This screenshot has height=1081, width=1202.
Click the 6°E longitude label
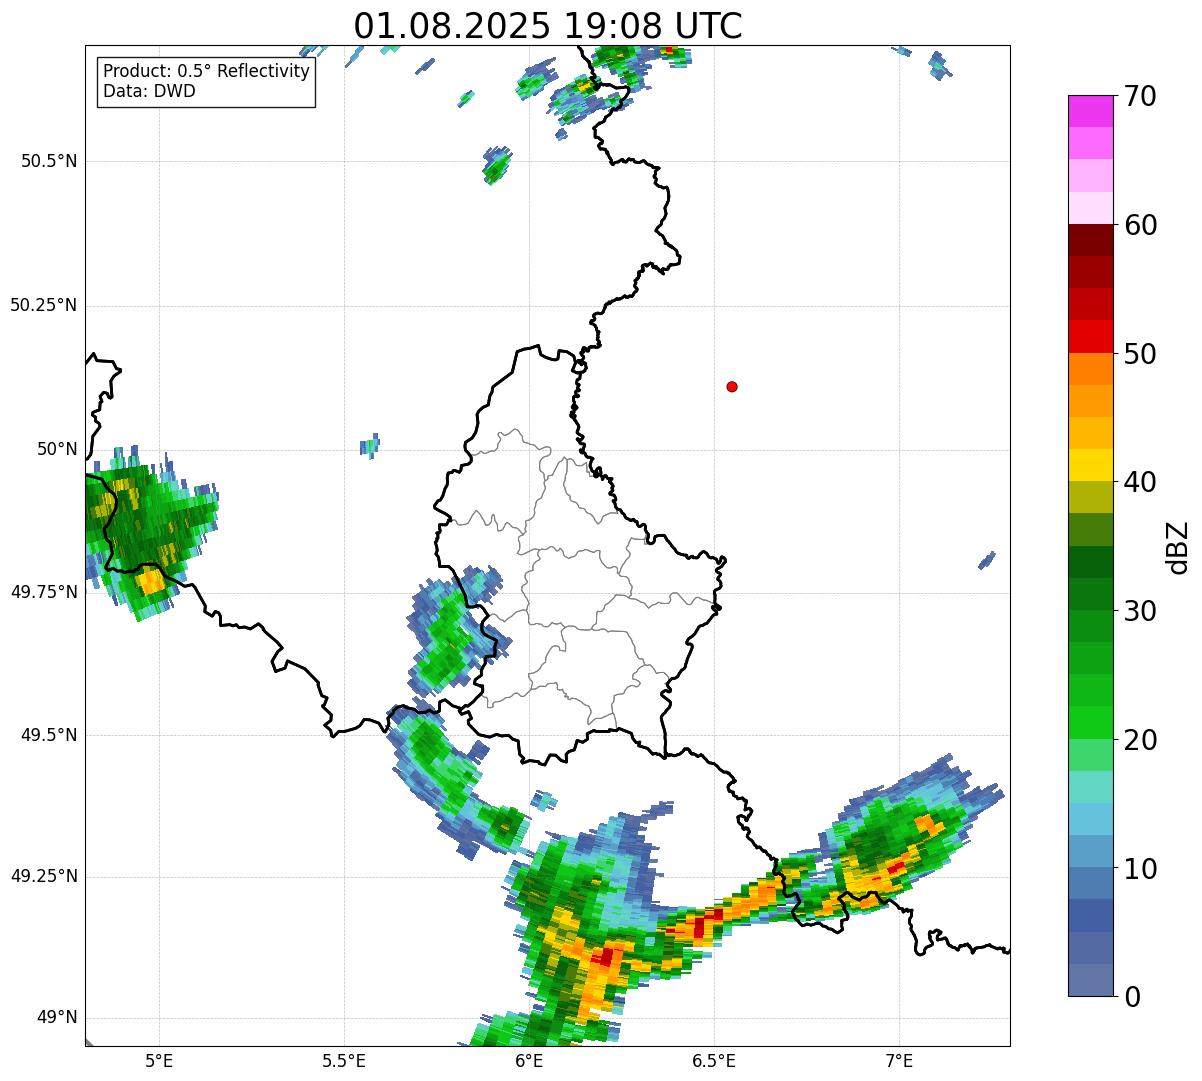point(529,1061)
